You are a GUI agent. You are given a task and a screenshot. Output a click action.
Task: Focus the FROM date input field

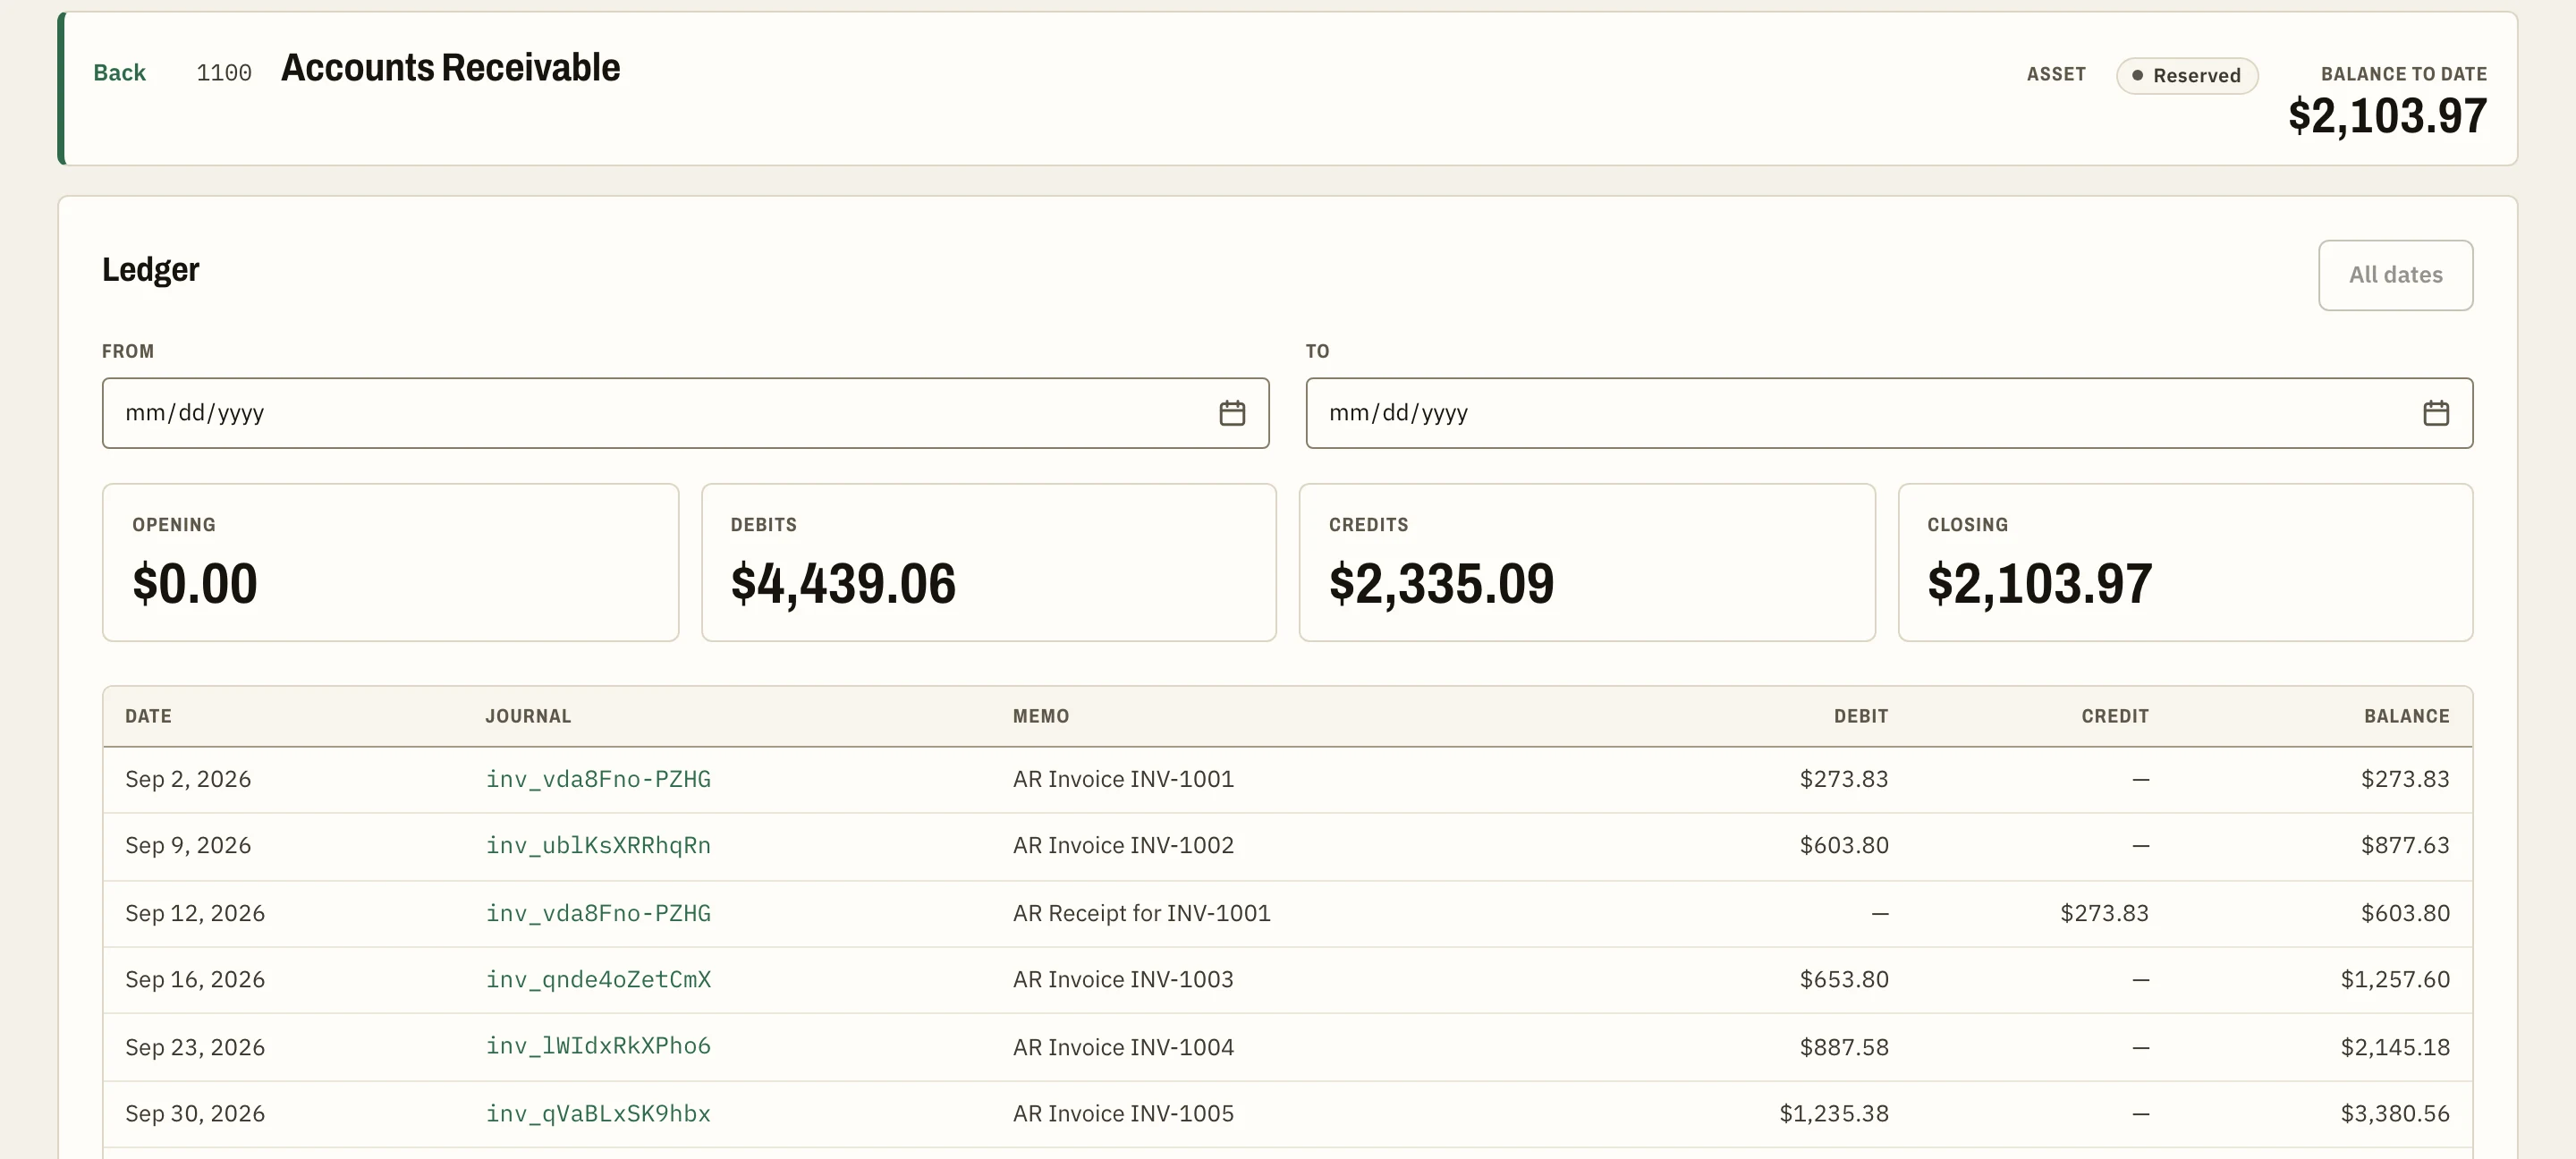(685, 413)
